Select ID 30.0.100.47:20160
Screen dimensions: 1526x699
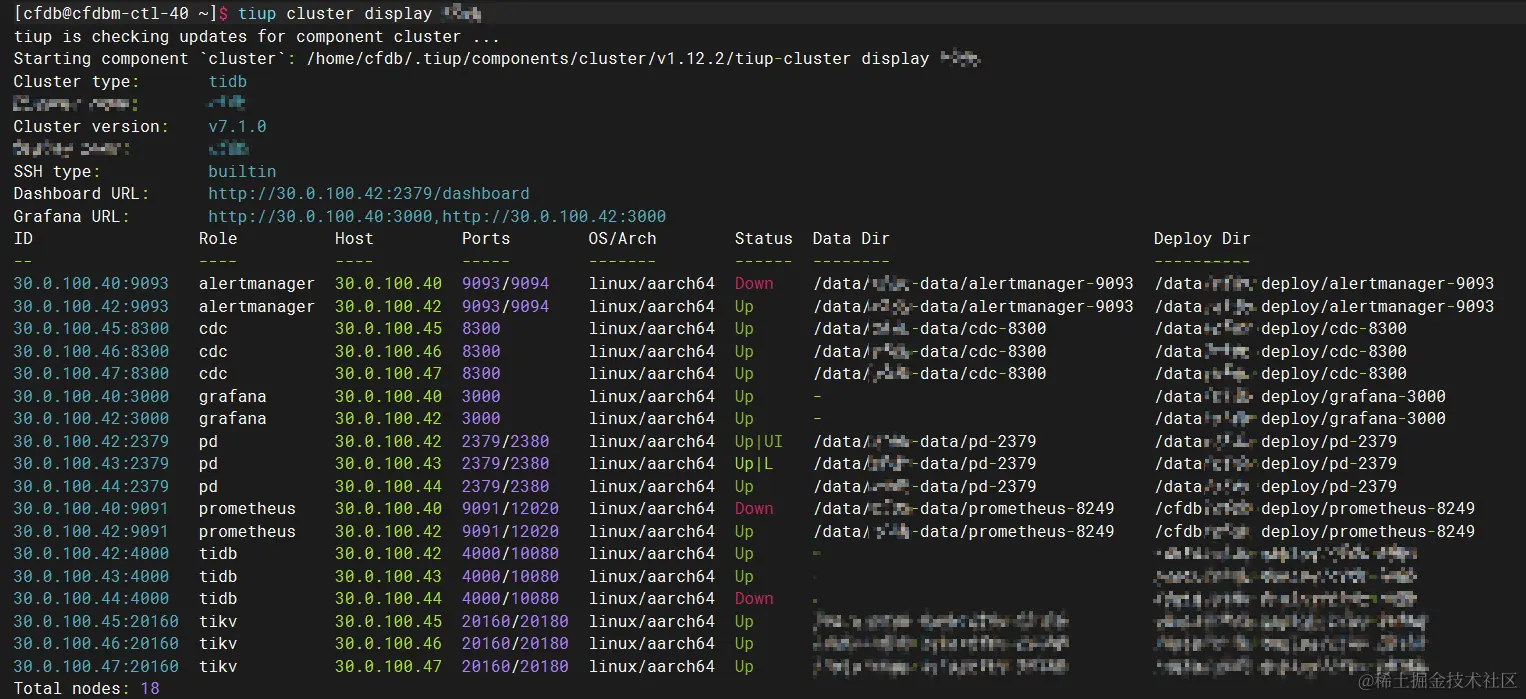(x=96, y=666)
